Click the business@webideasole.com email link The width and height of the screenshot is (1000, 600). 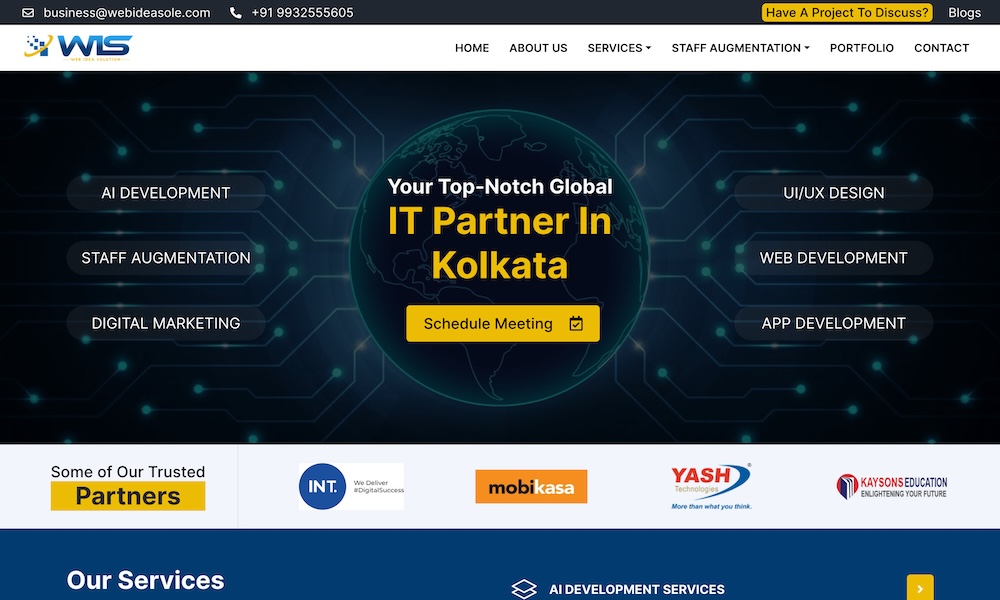click(127, 13)
